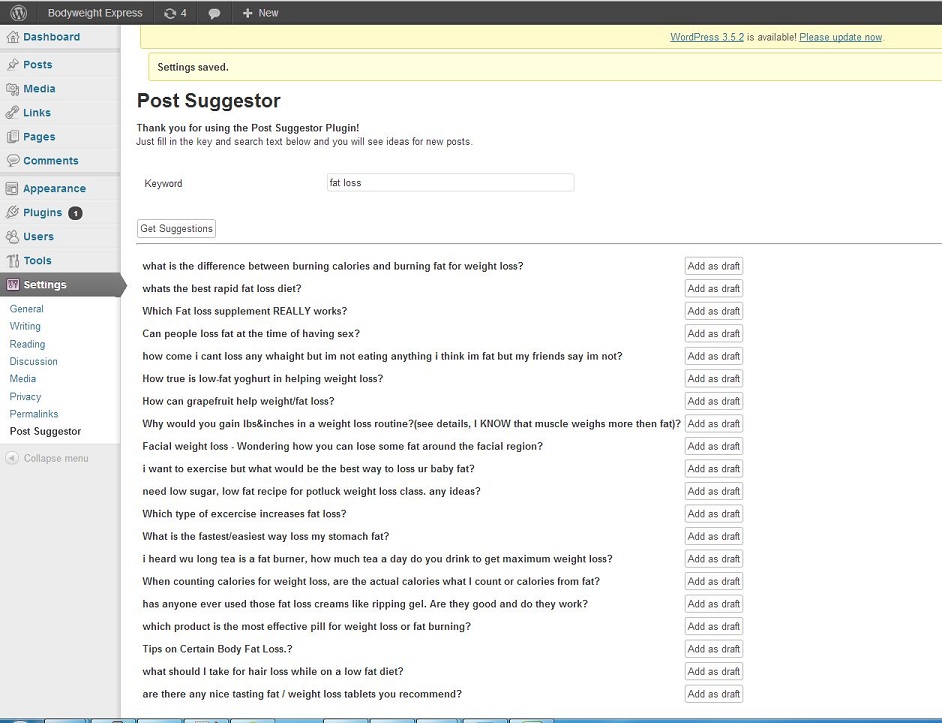Collapse the admin sidebar menu

pos(46,459)
